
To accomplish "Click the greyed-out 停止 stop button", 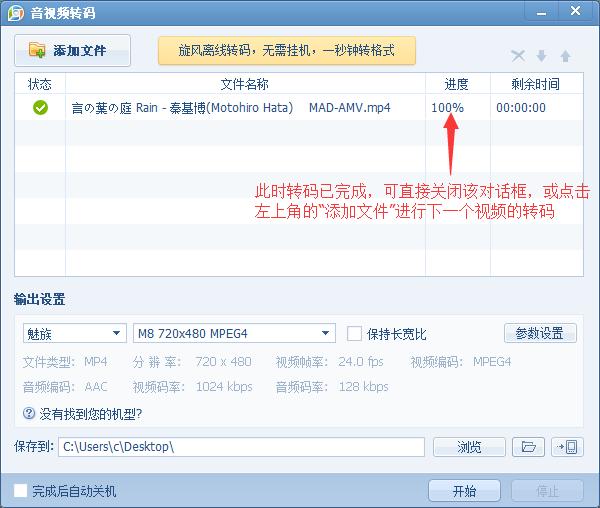I will (x=548, y=491).
